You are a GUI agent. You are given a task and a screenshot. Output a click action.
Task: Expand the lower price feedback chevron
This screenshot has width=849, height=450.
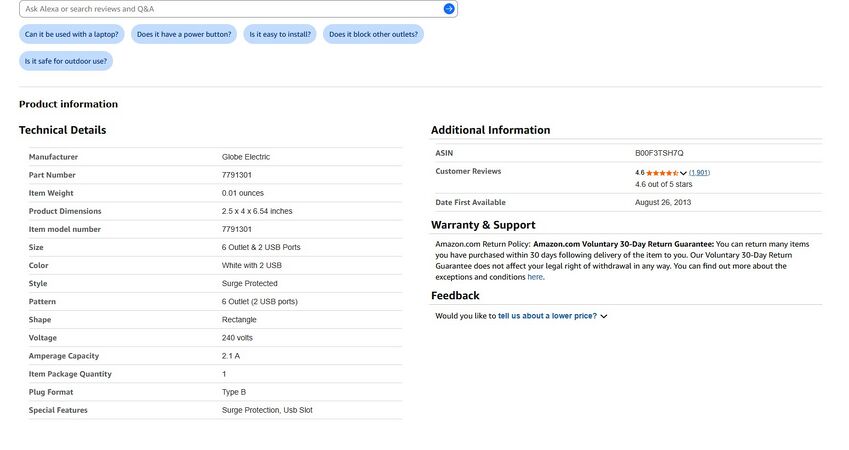point(604,316)
